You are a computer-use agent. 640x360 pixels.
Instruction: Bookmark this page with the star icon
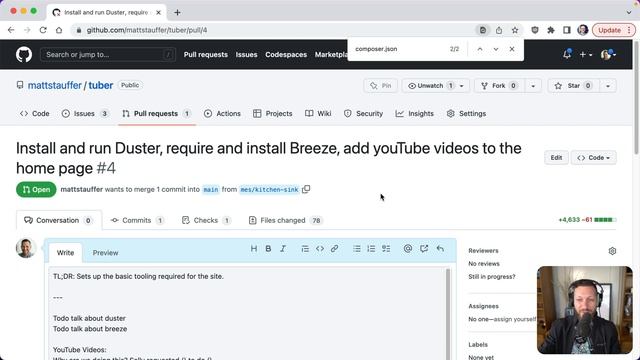[515, 30]
